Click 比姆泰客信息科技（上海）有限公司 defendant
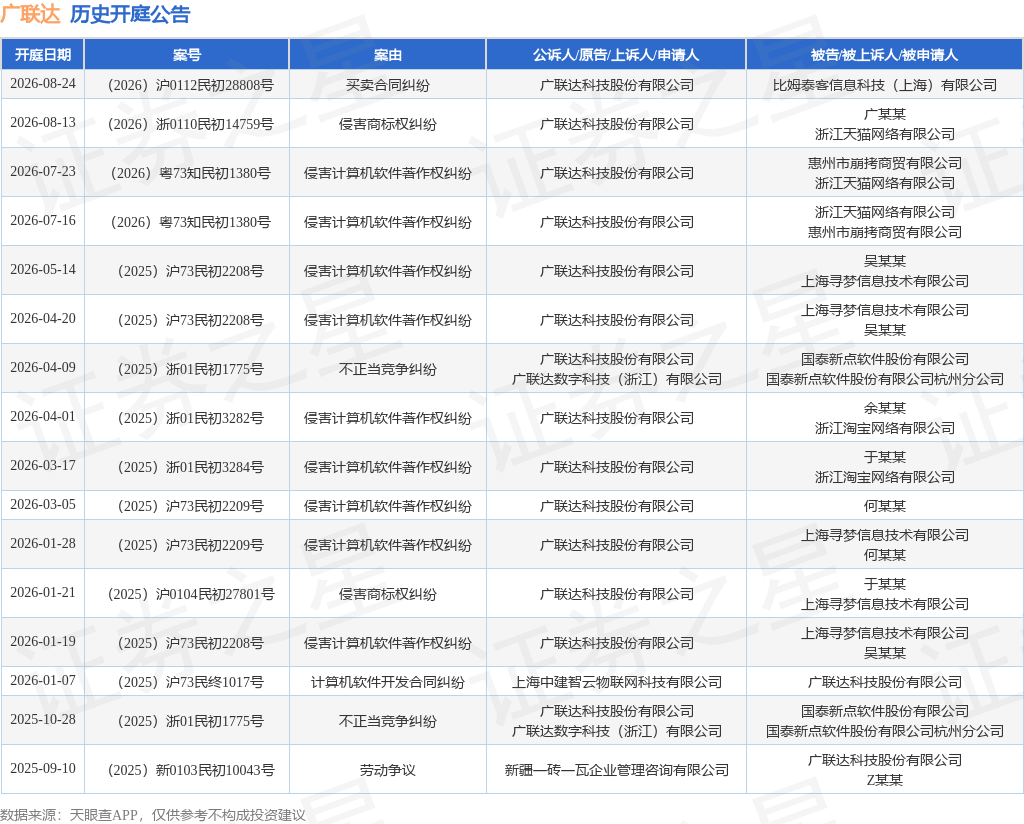Viewport: 1024px width, 824px height. click(885, 85)
